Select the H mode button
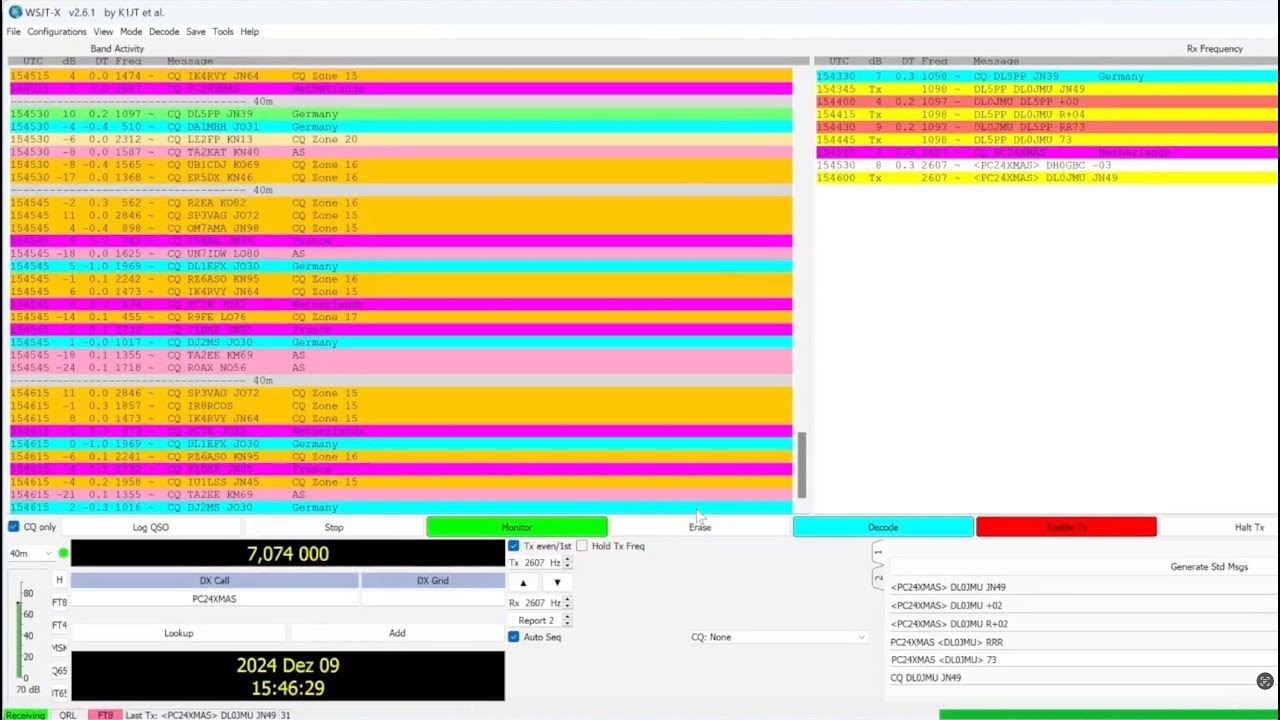This screenshot has height=720, width=1280. point(59,580)
